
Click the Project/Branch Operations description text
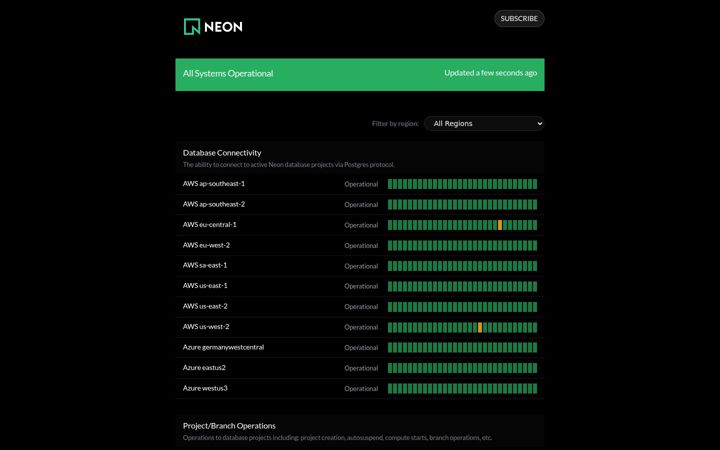[337, 438]
